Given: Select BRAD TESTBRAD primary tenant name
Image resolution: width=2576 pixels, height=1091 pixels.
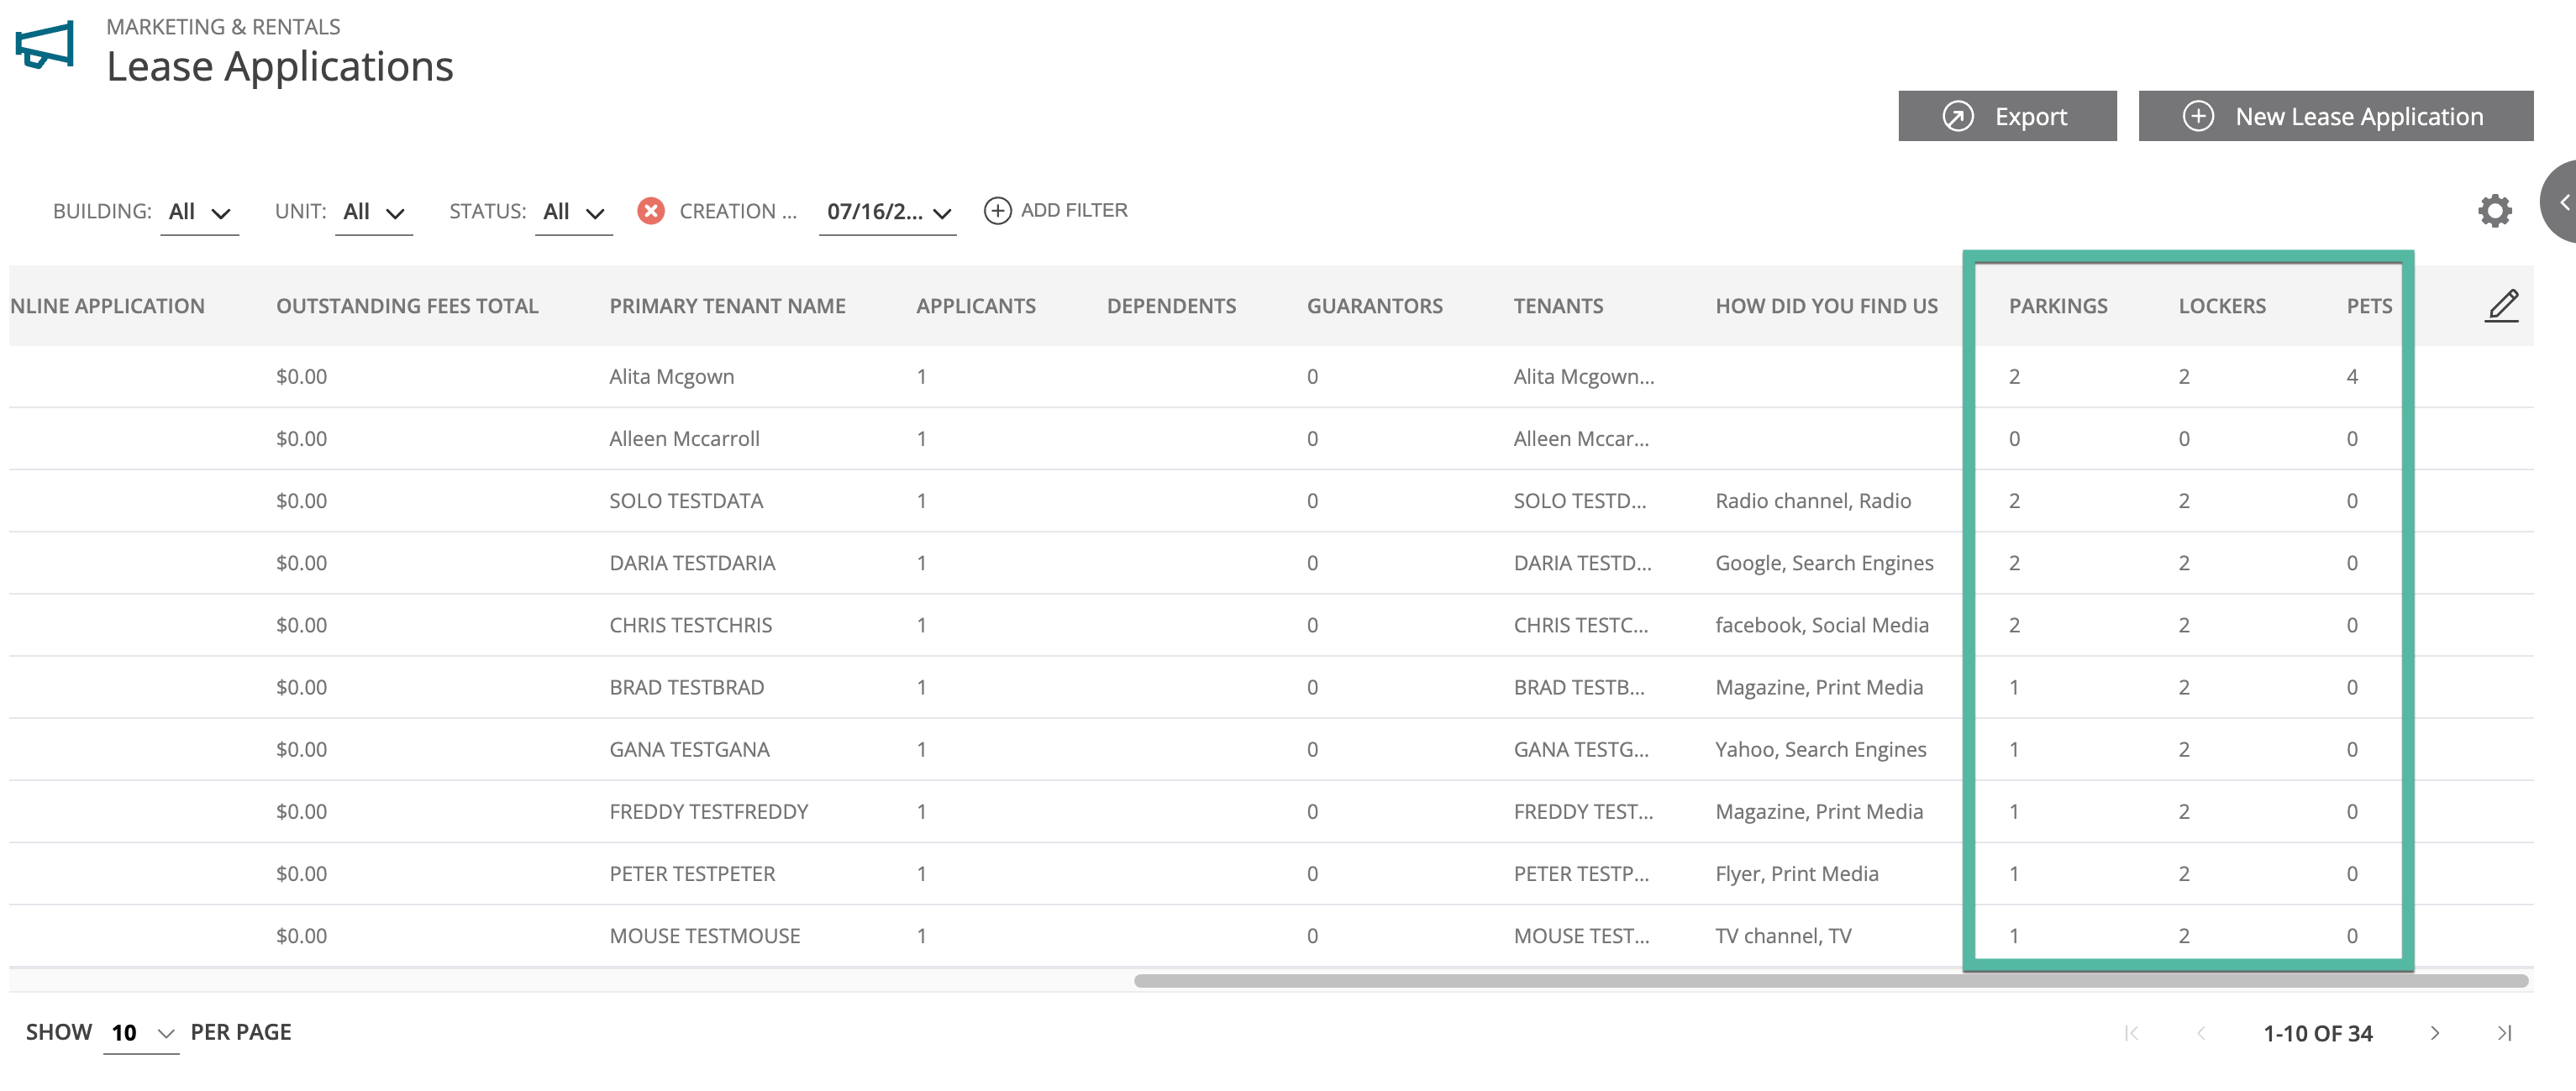Looking at the screenshot, I should click(x=686, y=687).
